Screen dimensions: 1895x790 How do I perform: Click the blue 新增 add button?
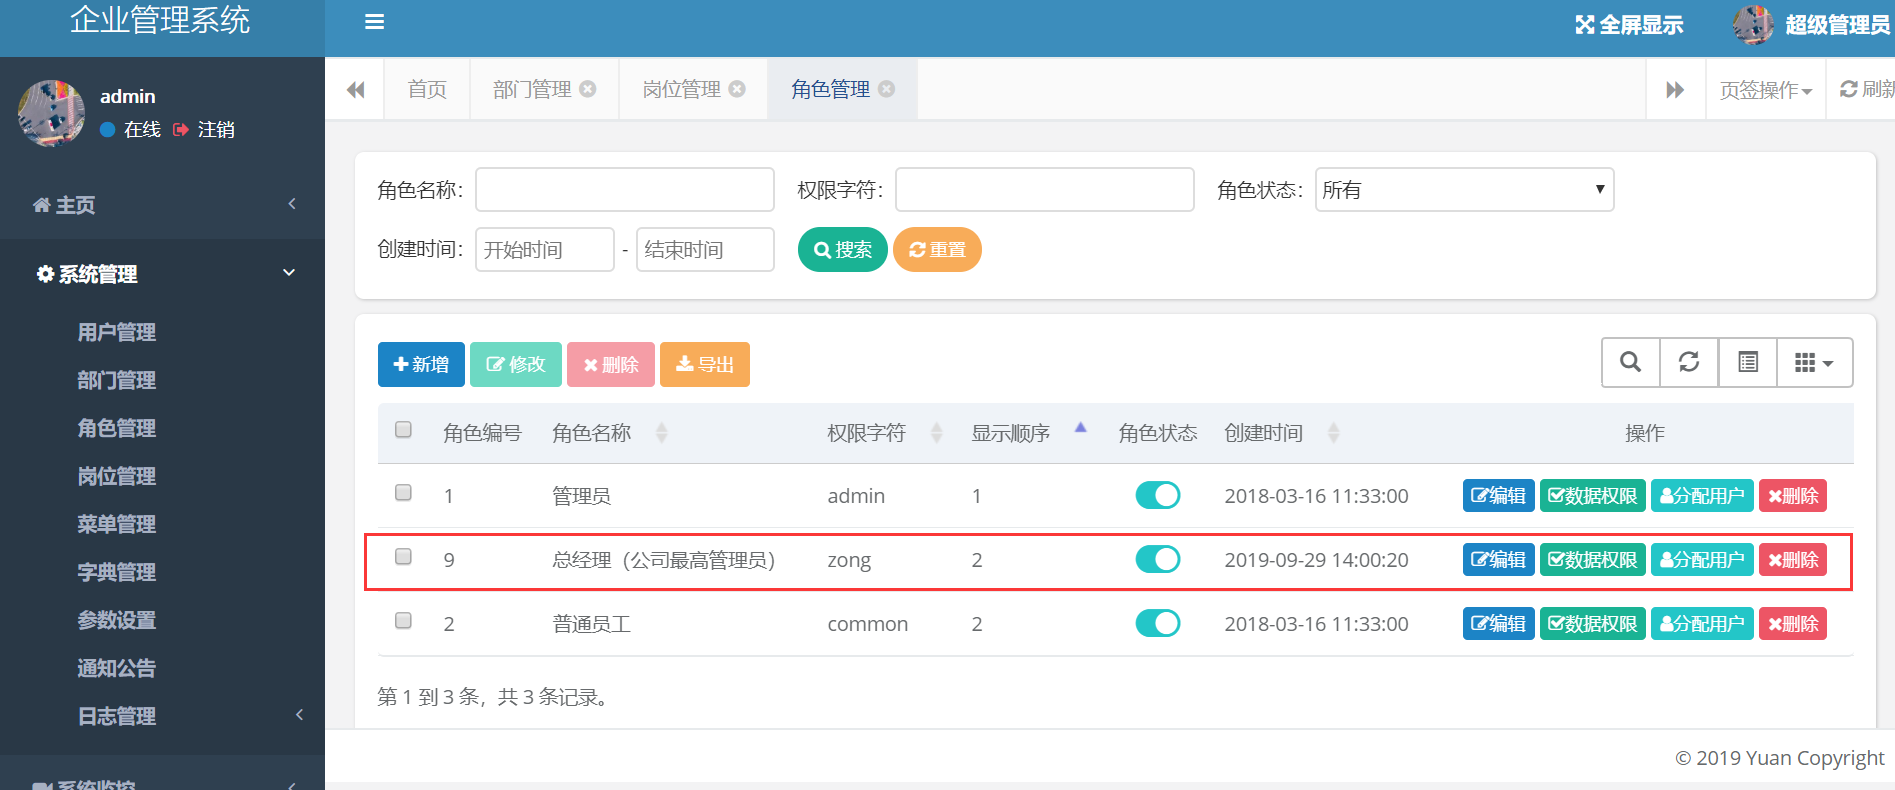pos(421,364)
